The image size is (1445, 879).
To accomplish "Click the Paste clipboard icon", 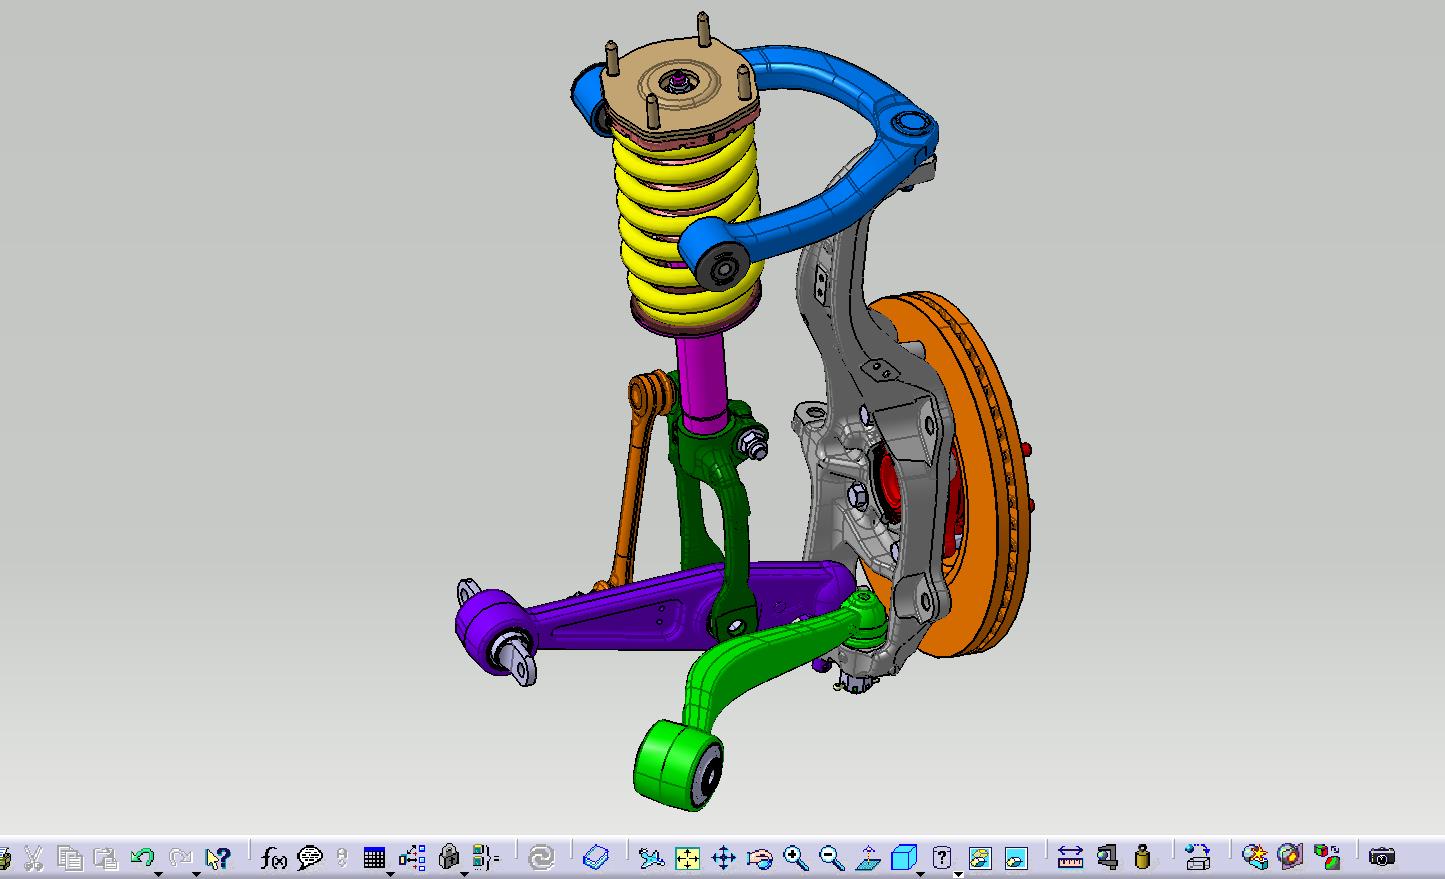I will click(x=105, y=857).
